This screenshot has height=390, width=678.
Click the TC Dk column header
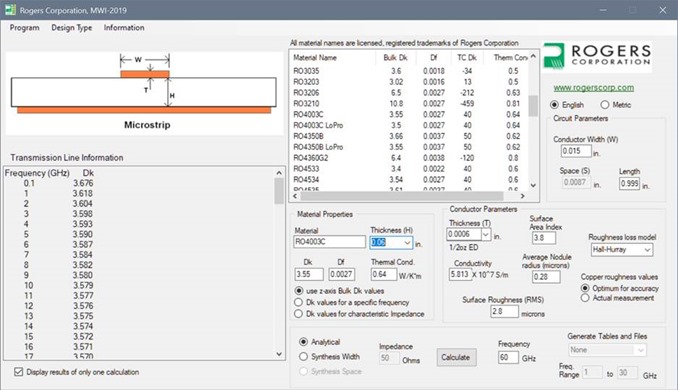(467, 58)
